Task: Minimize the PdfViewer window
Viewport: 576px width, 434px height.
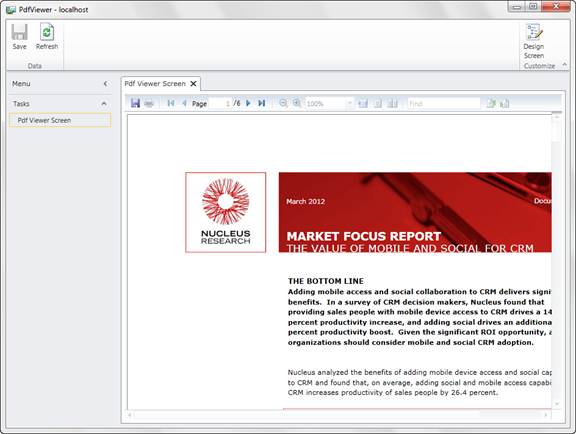Action: click(517, 7)
